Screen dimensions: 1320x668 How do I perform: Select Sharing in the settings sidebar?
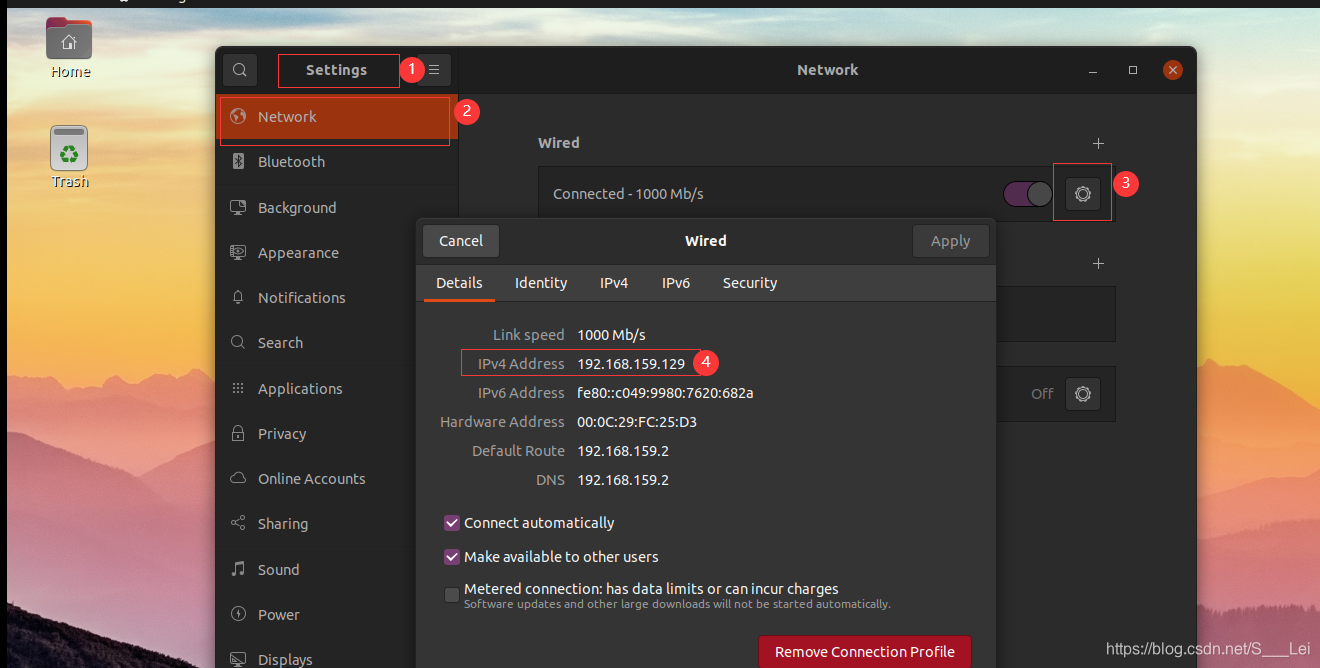click(316, 523)
